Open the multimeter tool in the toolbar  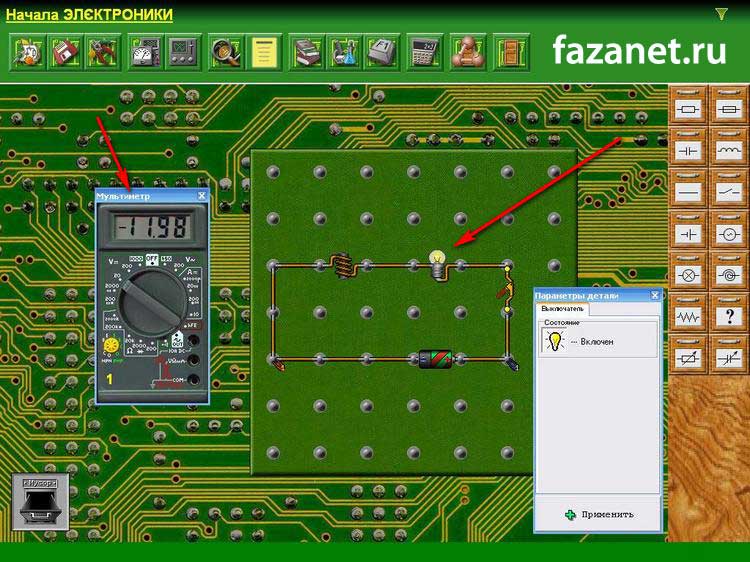point(146,51)
